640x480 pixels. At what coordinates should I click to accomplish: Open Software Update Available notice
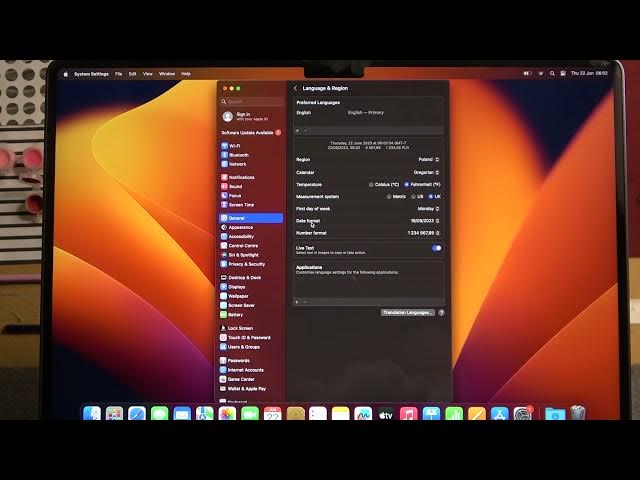(251, 133)
